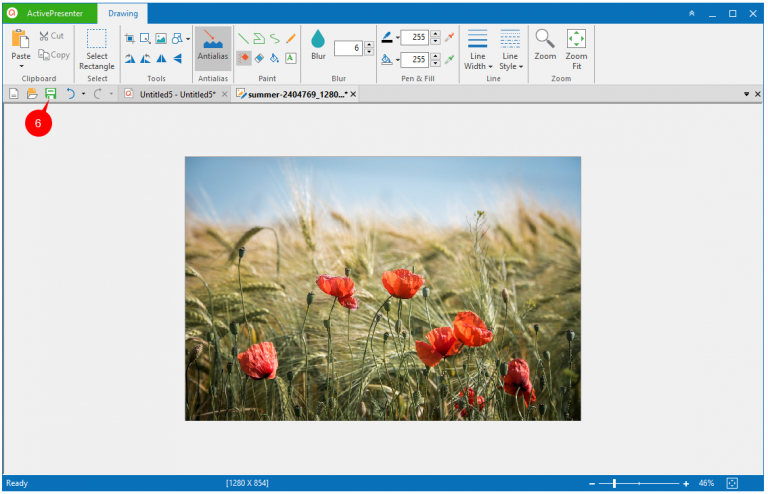Activate the Select Rectangle tool
This screenshot has width=768, height=494.
[96, 49]
